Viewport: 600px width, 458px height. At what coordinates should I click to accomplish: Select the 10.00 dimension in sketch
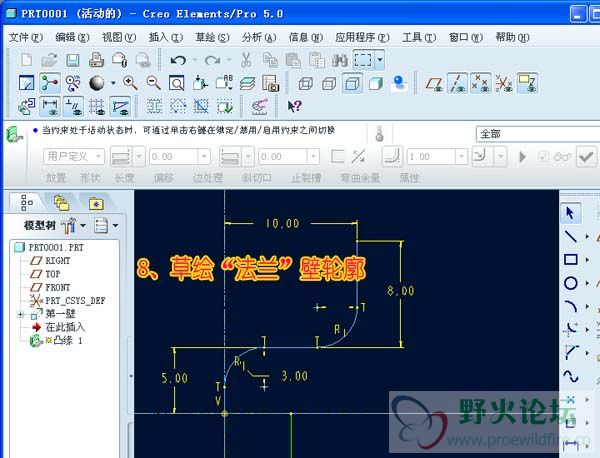click(x=283, y=223)
